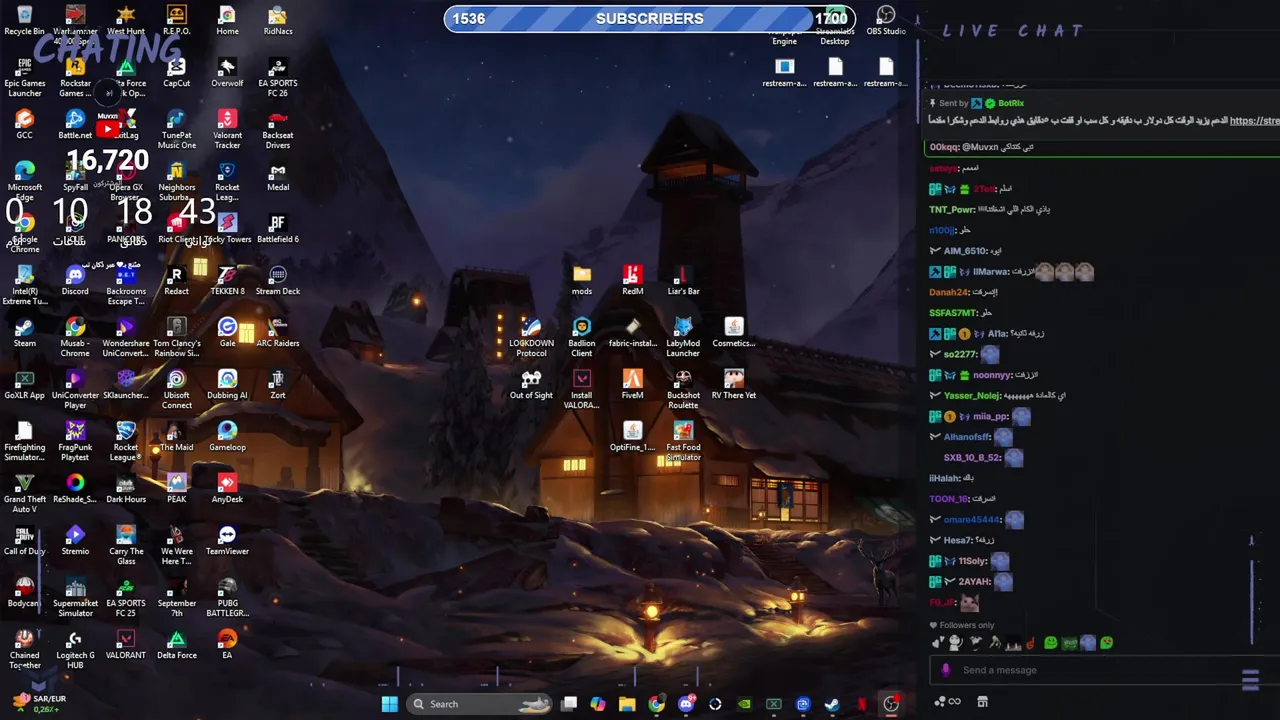
Task: Open Stream Deck desktop shortcut
Action: 277,280
